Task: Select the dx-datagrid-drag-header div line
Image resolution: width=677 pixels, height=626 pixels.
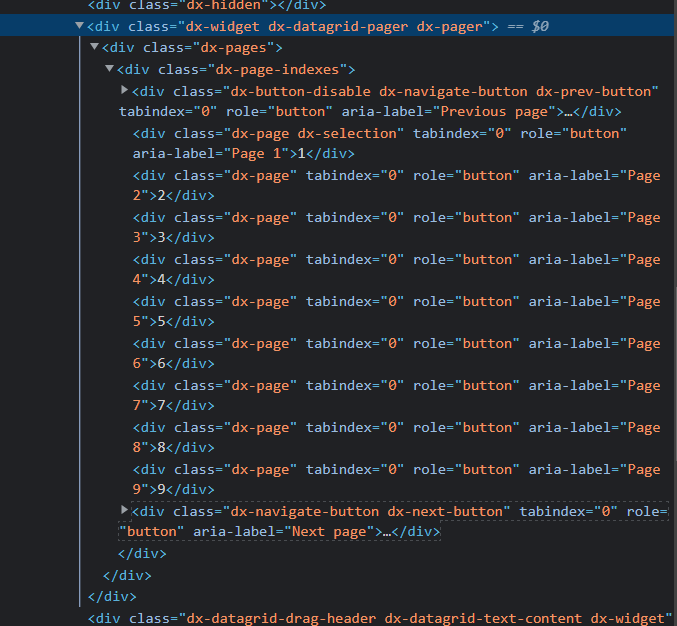Action: (x=380, y=619)
